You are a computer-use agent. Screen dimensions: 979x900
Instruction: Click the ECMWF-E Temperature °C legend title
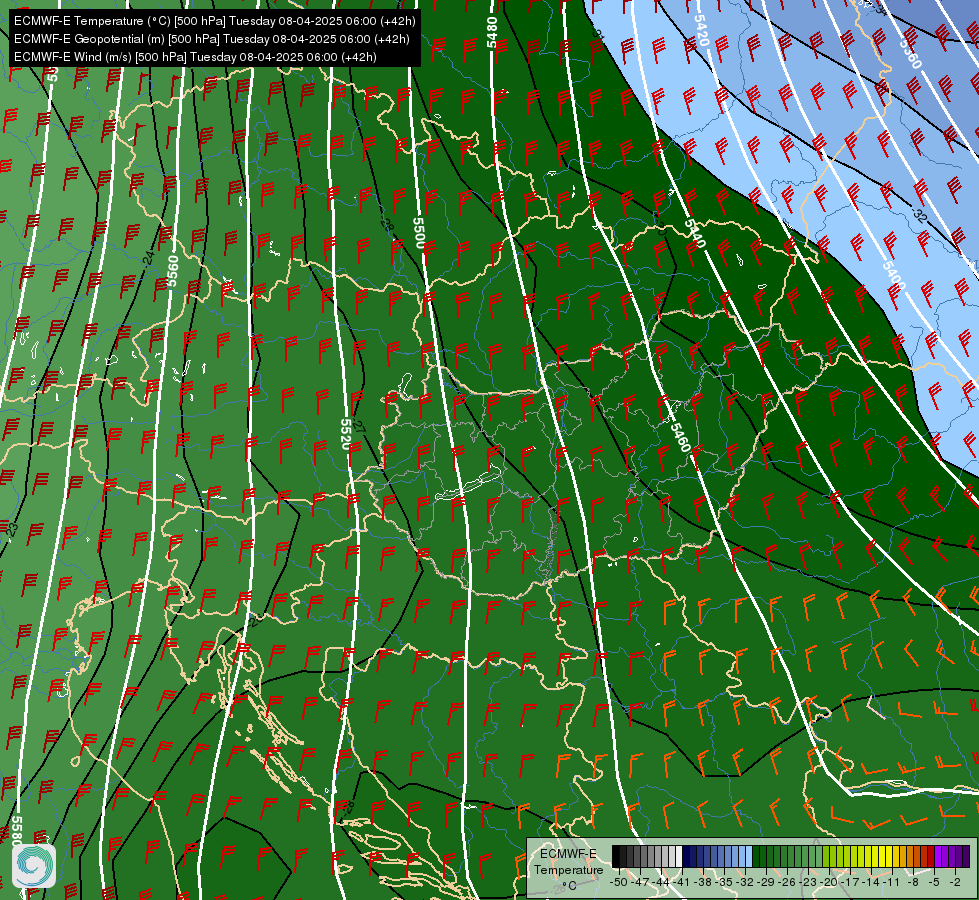pyautogui.click(x=569, y=869)
